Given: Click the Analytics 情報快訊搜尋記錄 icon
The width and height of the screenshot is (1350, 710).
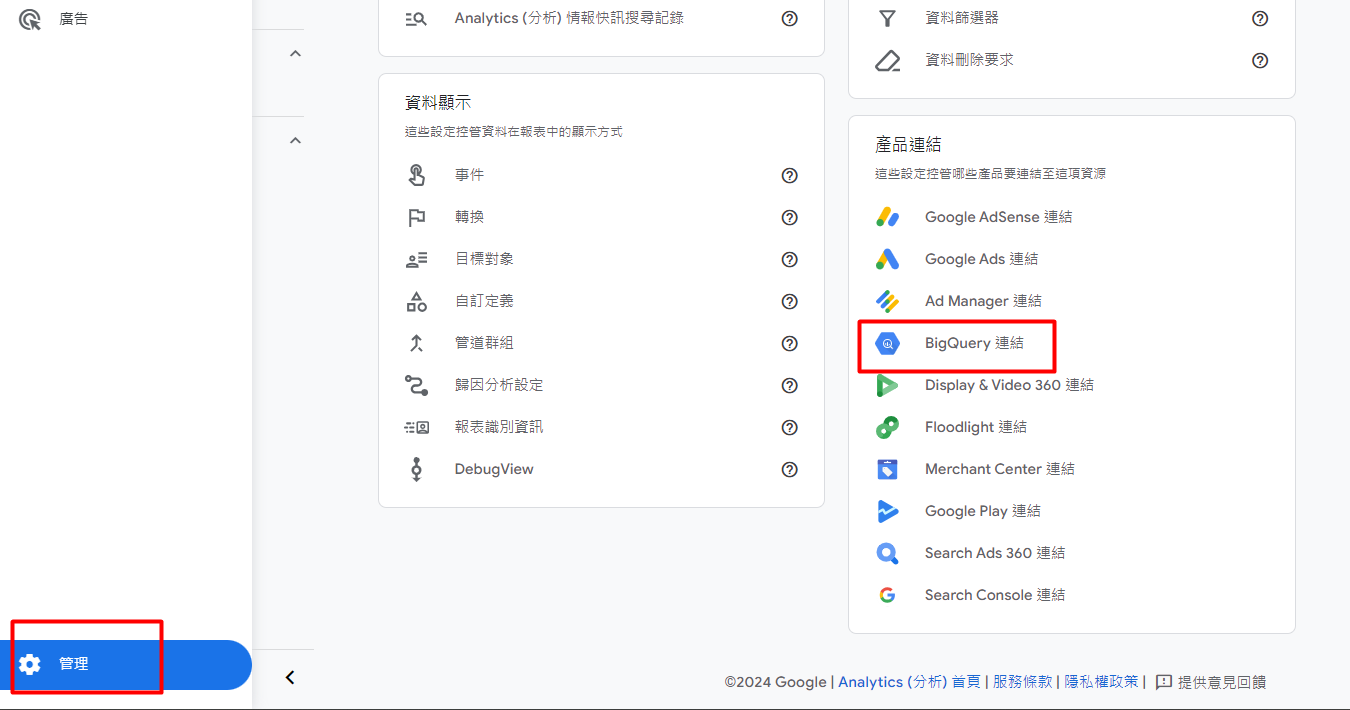Looking at the screenshot, I should (x=417, y=18).
